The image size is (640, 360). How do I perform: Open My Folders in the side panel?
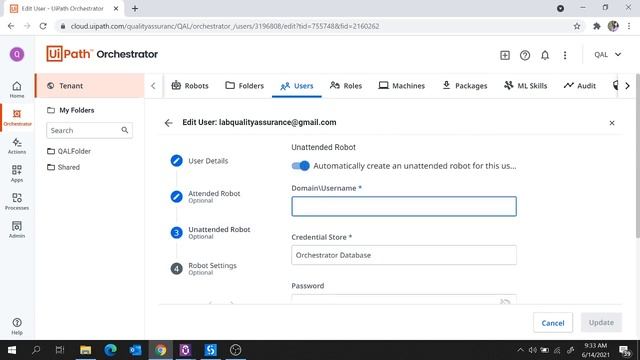[71, 110]
